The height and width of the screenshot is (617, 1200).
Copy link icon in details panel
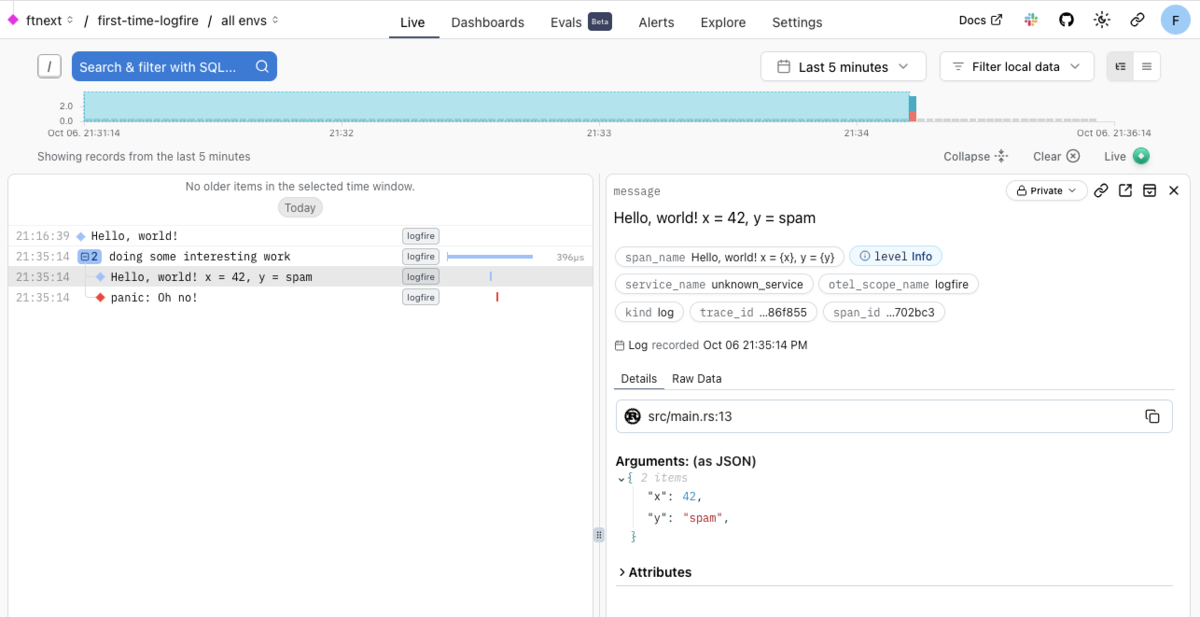coord(1101,190)
